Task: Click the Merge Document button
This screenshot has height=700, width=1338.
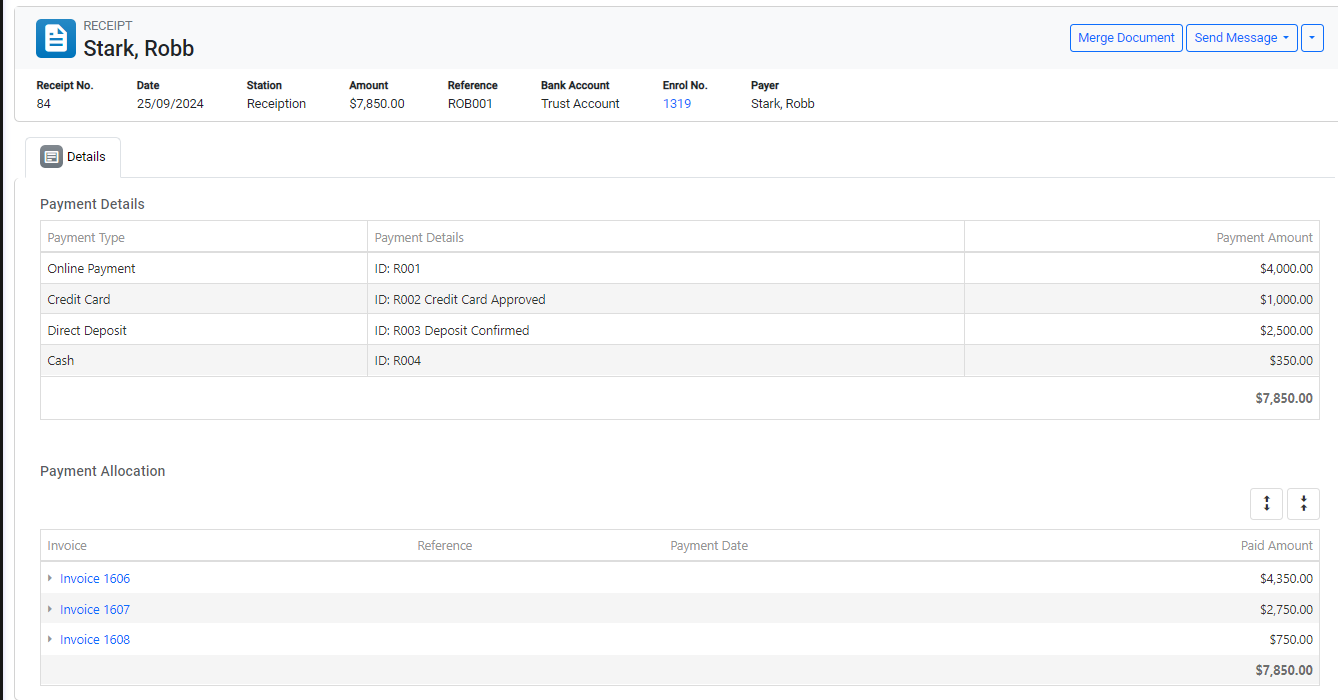Action: point(1126,38)
